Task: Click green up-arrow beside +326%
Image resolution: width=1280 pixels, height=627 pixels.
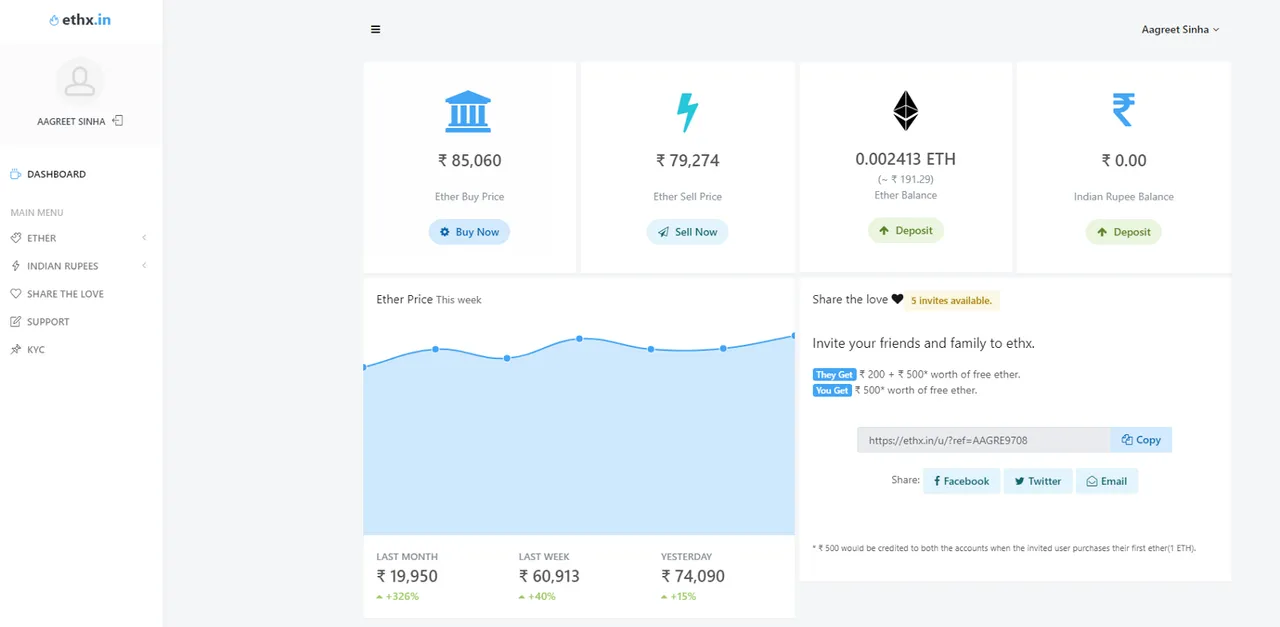Action: (380, 597)
